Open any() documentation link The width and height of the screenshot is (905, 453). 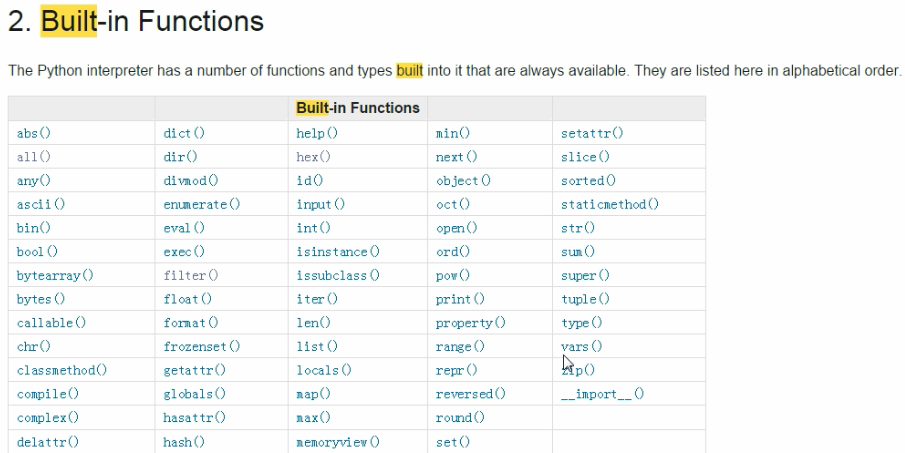pyautogui.click(x=34, y=181)
